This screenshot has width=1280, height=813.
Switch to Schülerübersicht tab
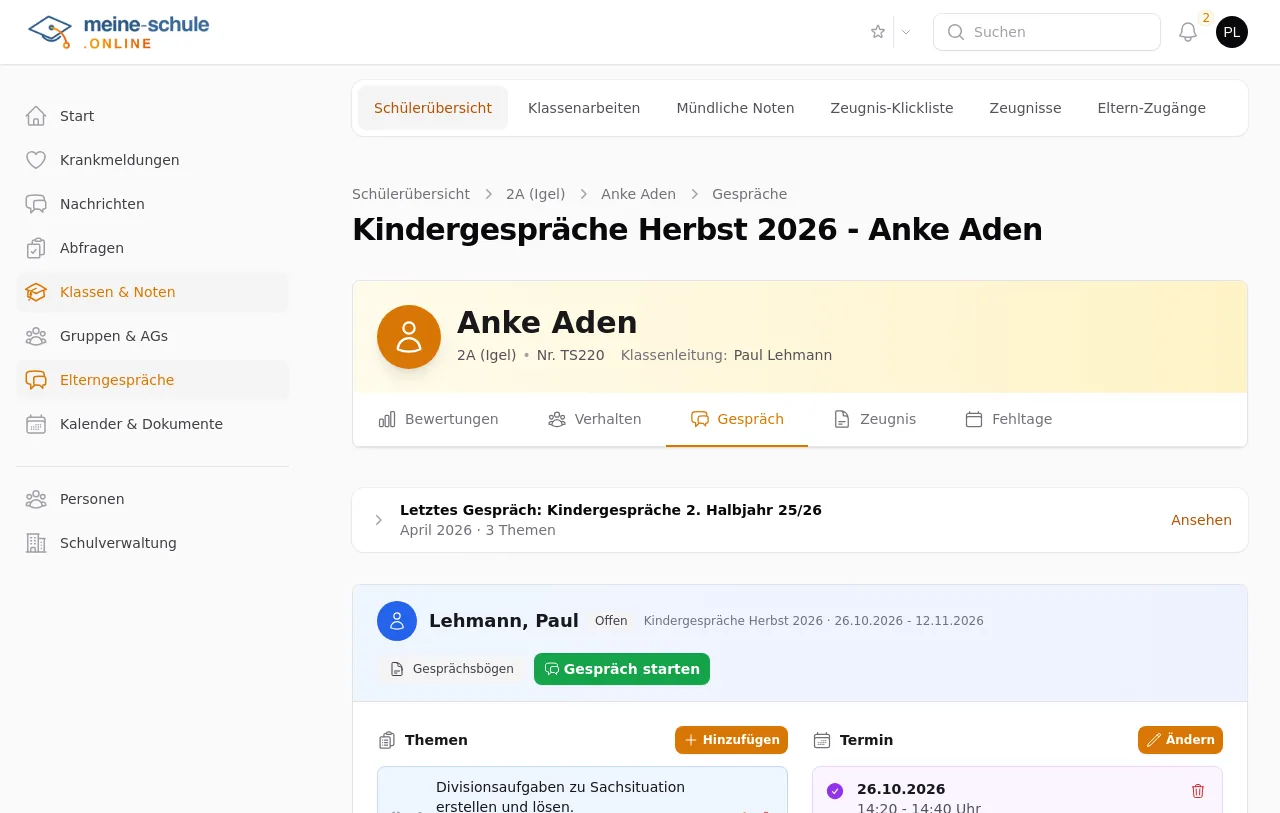(x=433, y=108)
